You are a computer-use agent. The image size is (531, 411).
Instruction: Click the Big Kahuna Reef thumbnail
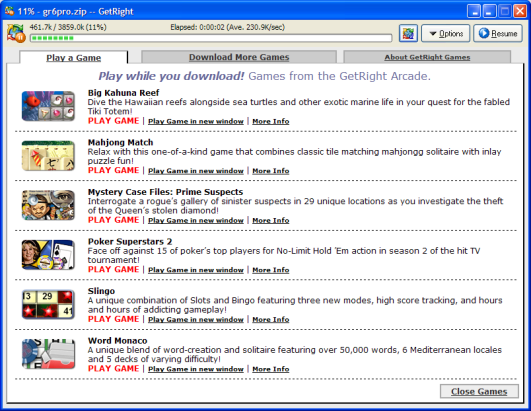(x=48, y=106)
